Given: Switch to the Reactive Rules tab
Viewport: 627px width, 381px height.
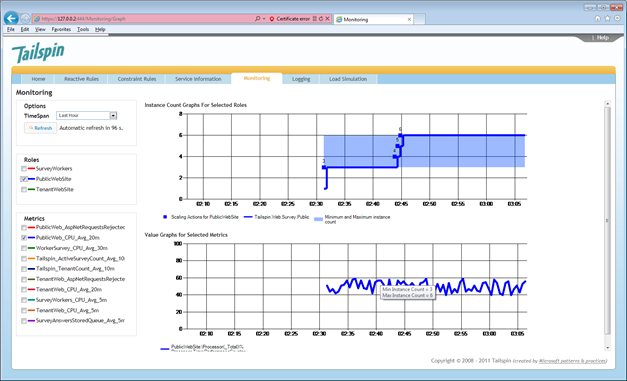Looking at the screenshot, I should 81,79.
